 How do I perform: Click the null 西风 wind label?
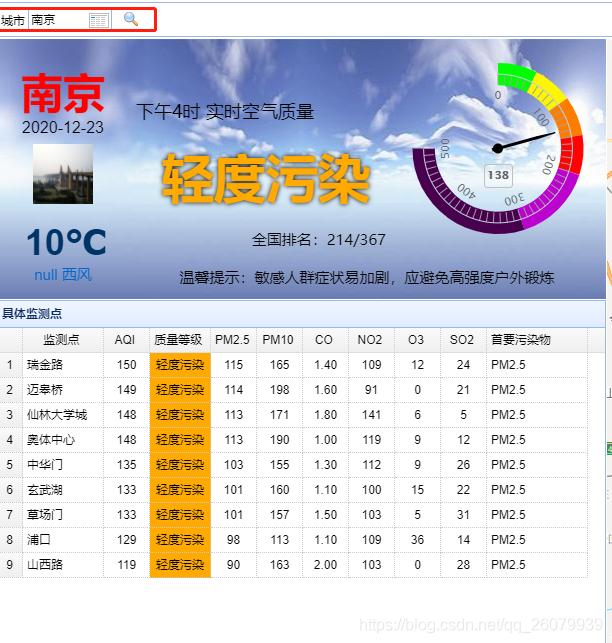(63, 275)
